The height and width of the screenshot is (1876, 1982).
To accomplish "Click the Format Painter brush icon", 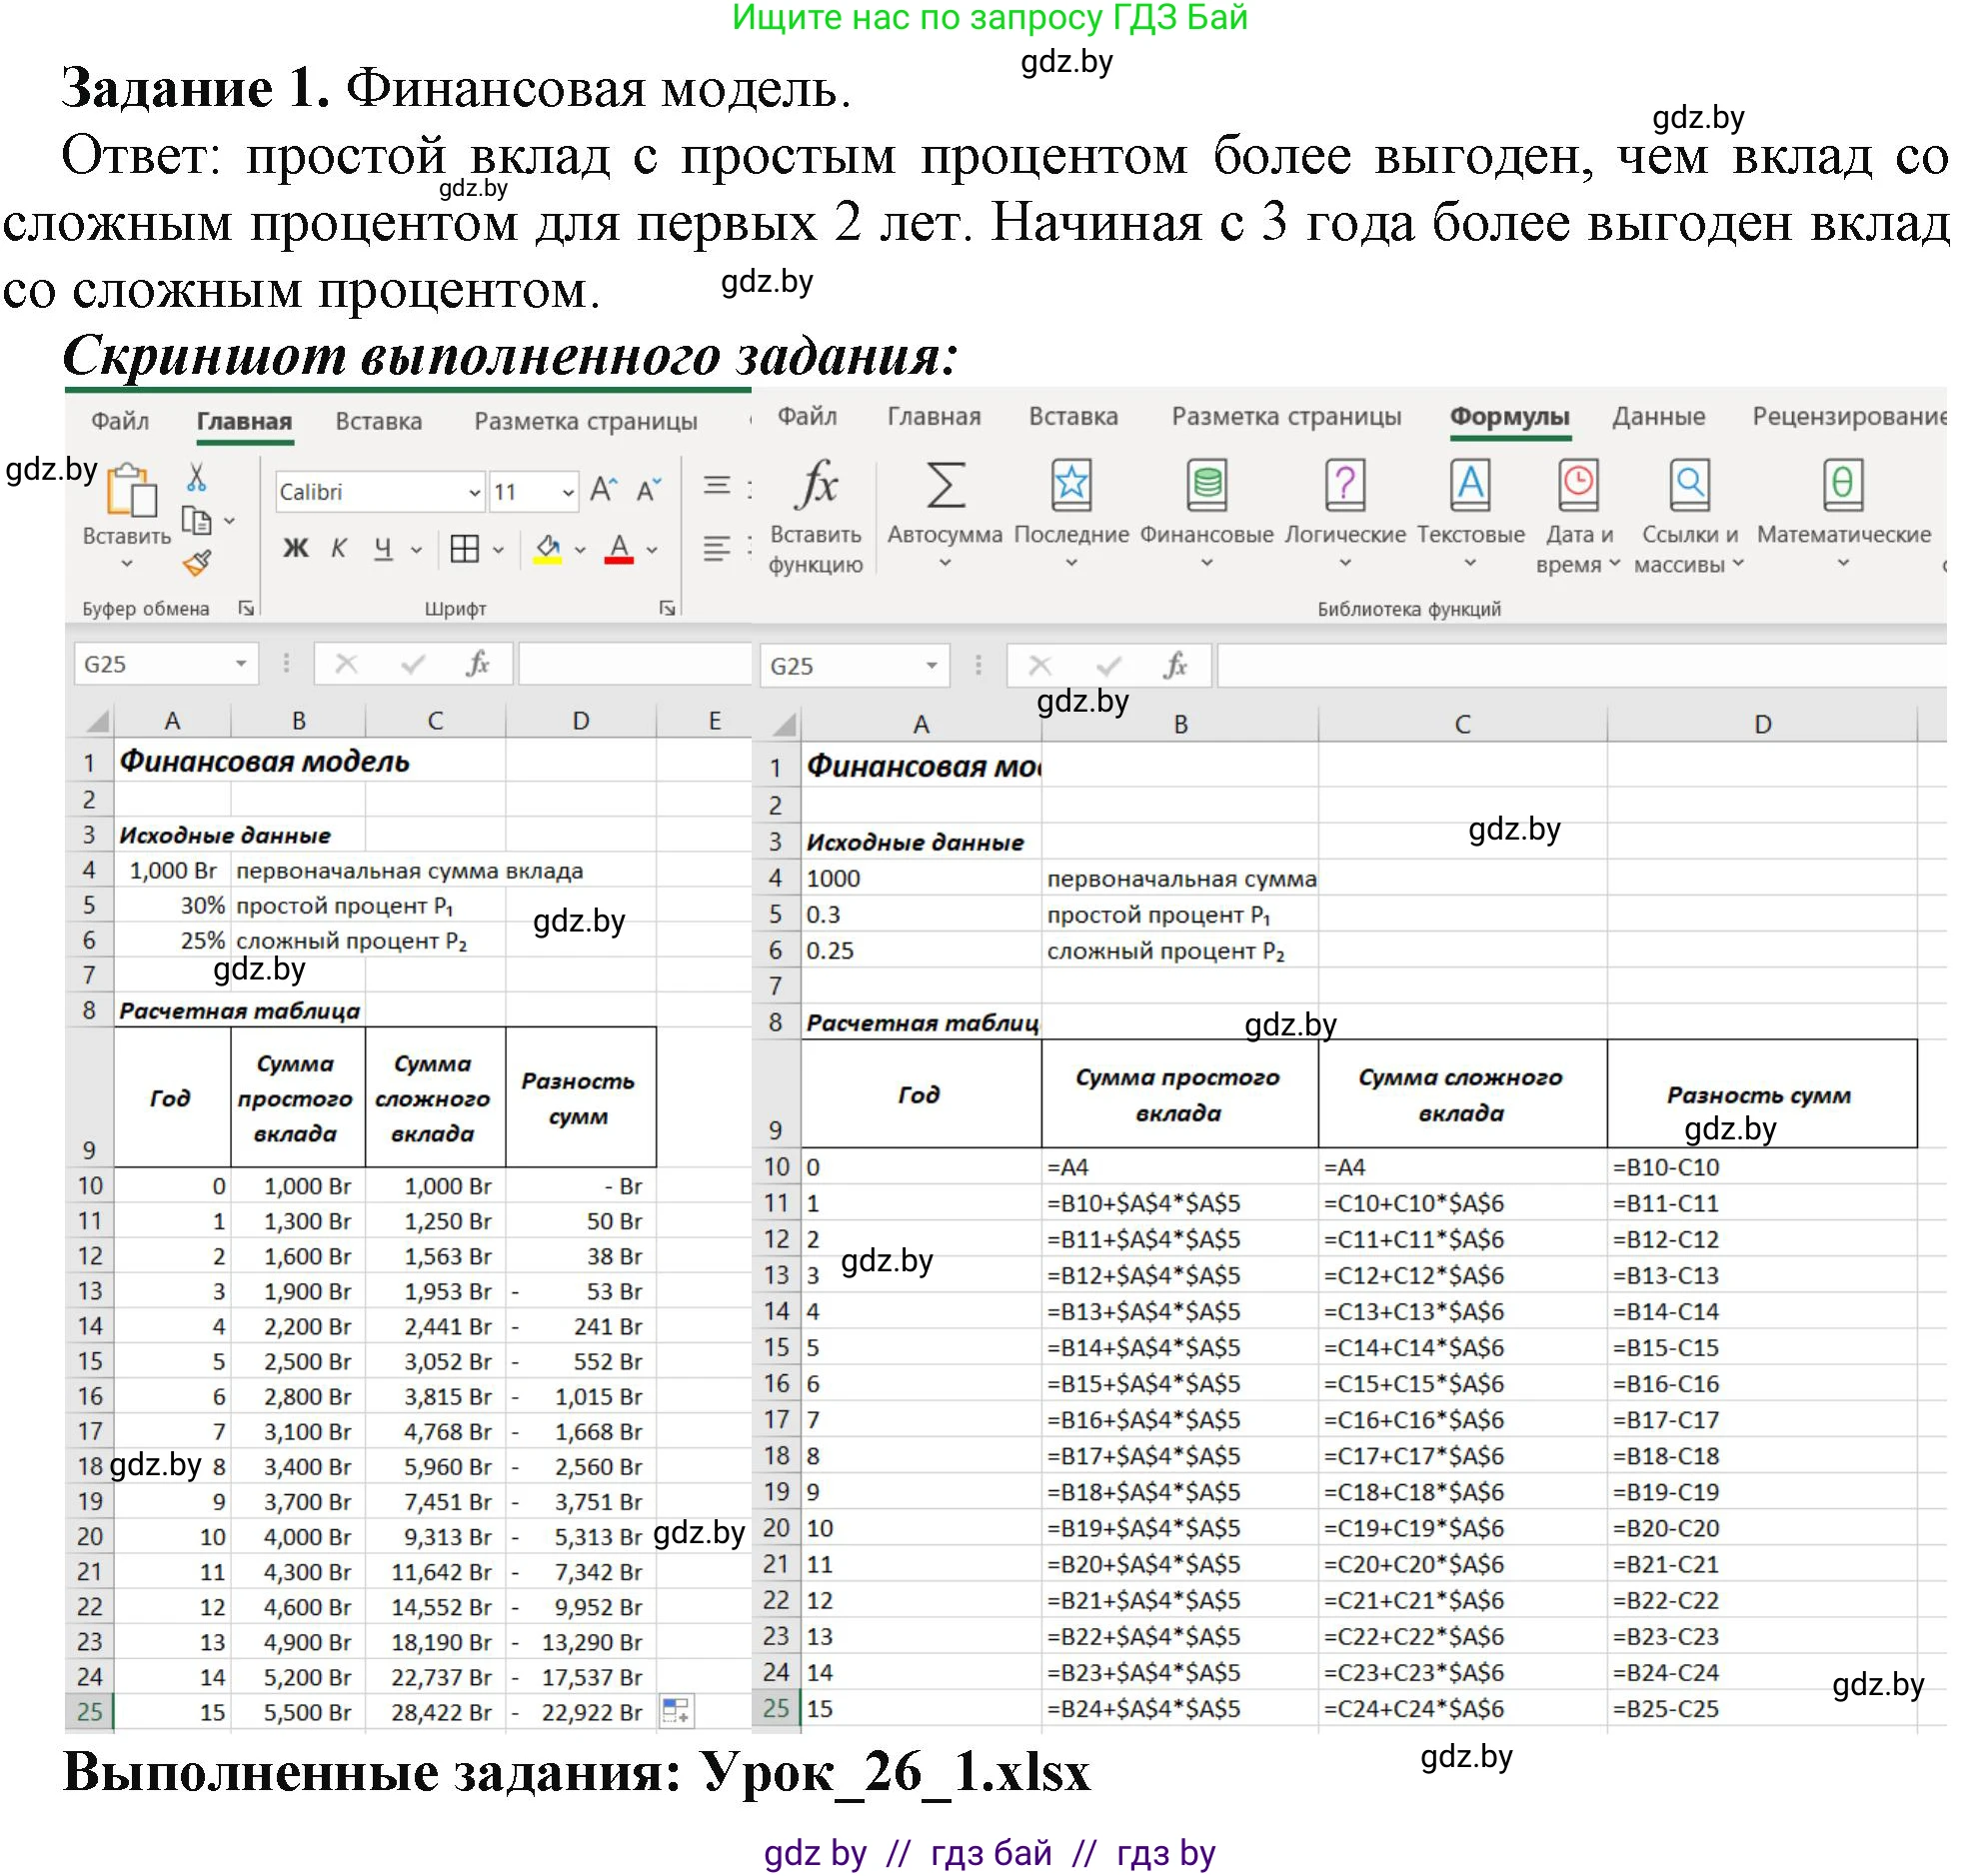I will tap(197, 564).
